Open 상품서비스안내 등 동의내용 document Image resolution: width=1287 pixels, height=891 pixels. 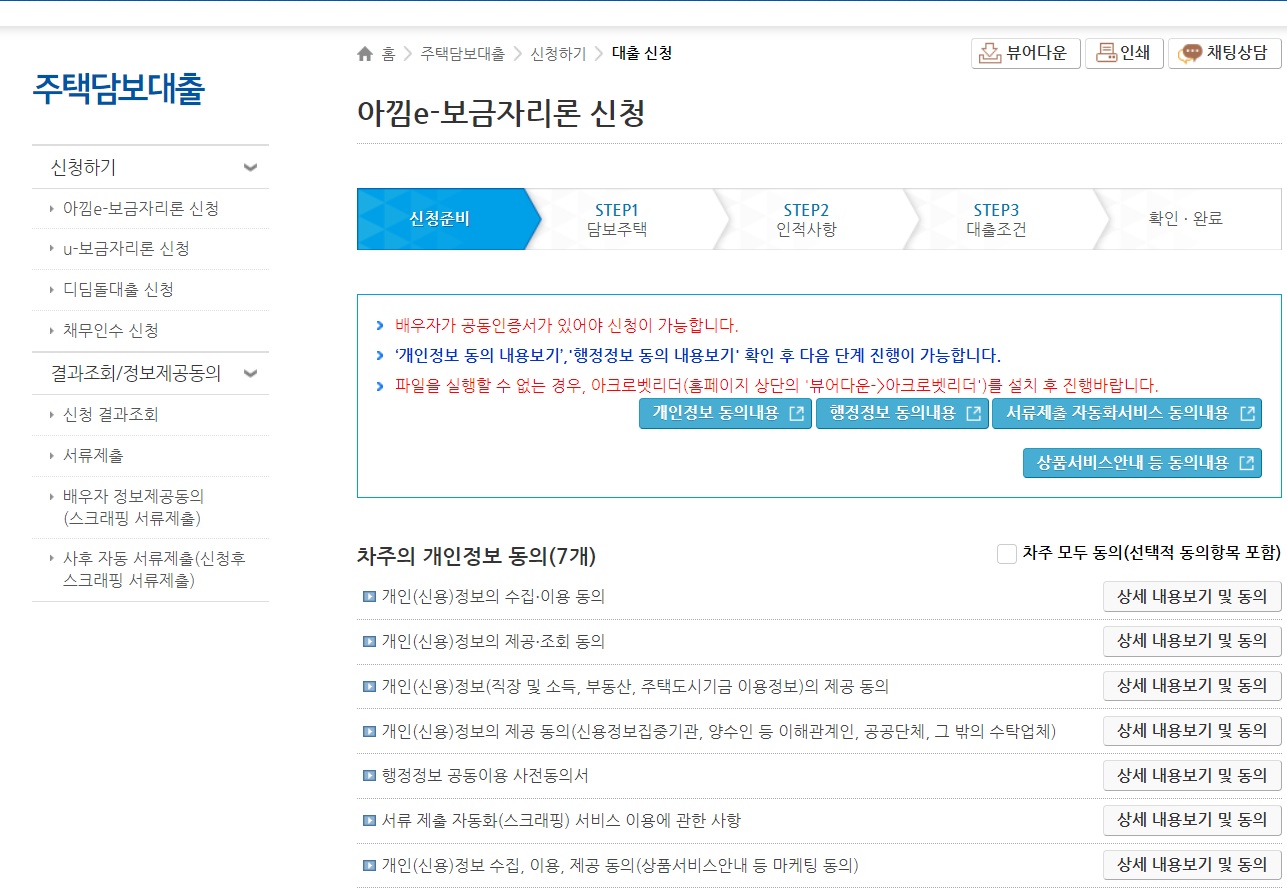pos(1142,463)
